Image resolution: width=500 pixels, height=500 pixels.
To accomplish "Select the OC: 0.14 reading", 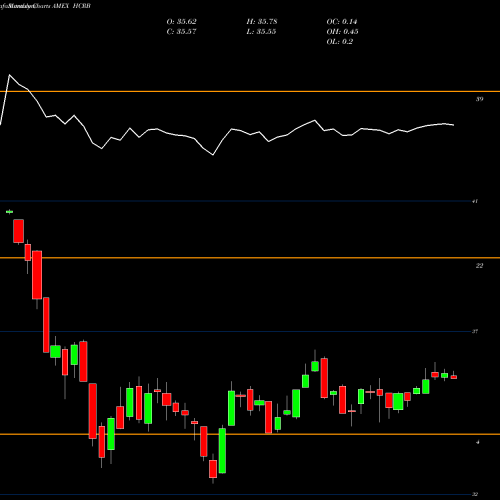I will [342, 22].
